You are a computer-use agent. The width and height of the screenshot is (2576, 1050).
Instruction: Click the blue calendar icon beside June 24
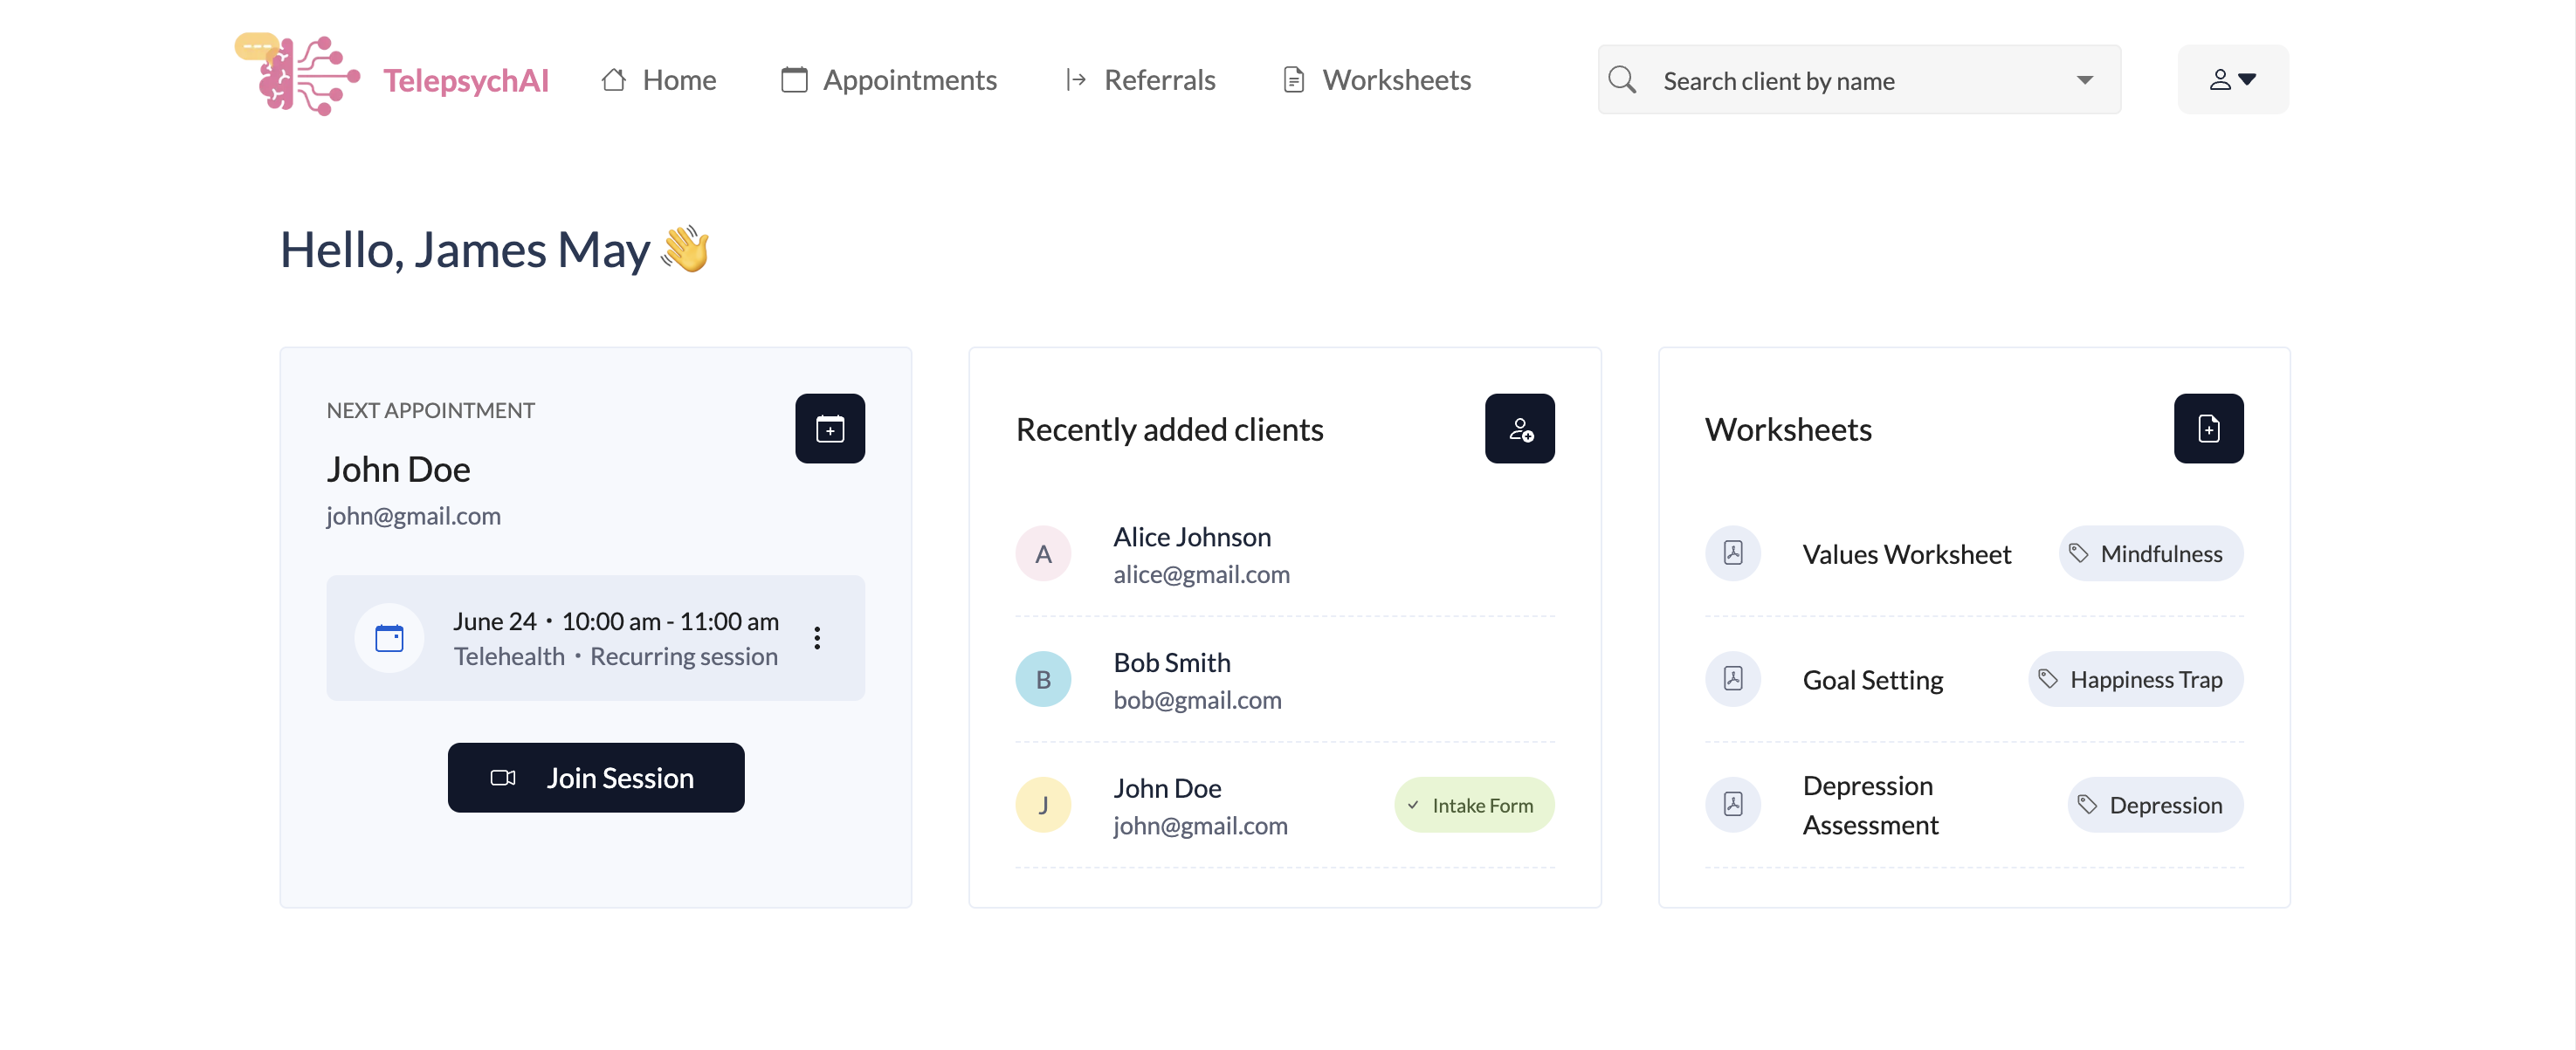389,638
